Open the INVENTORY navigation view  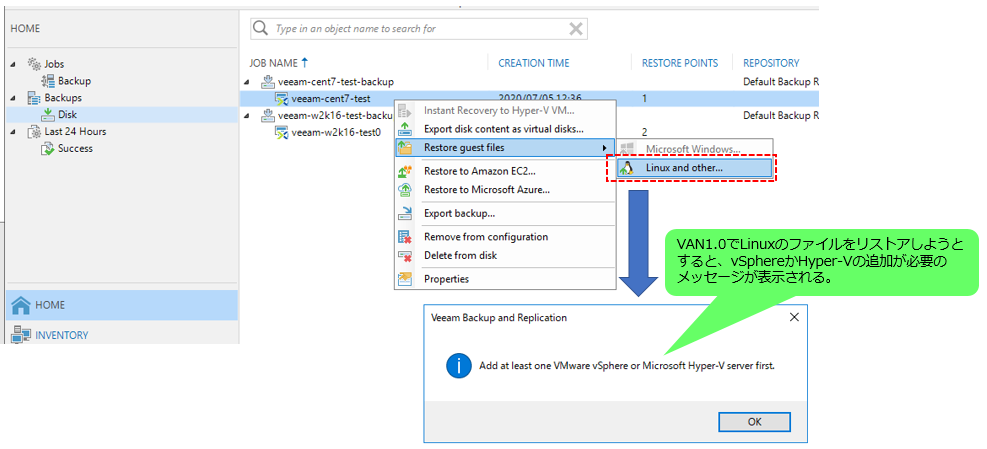coord(122,335)
